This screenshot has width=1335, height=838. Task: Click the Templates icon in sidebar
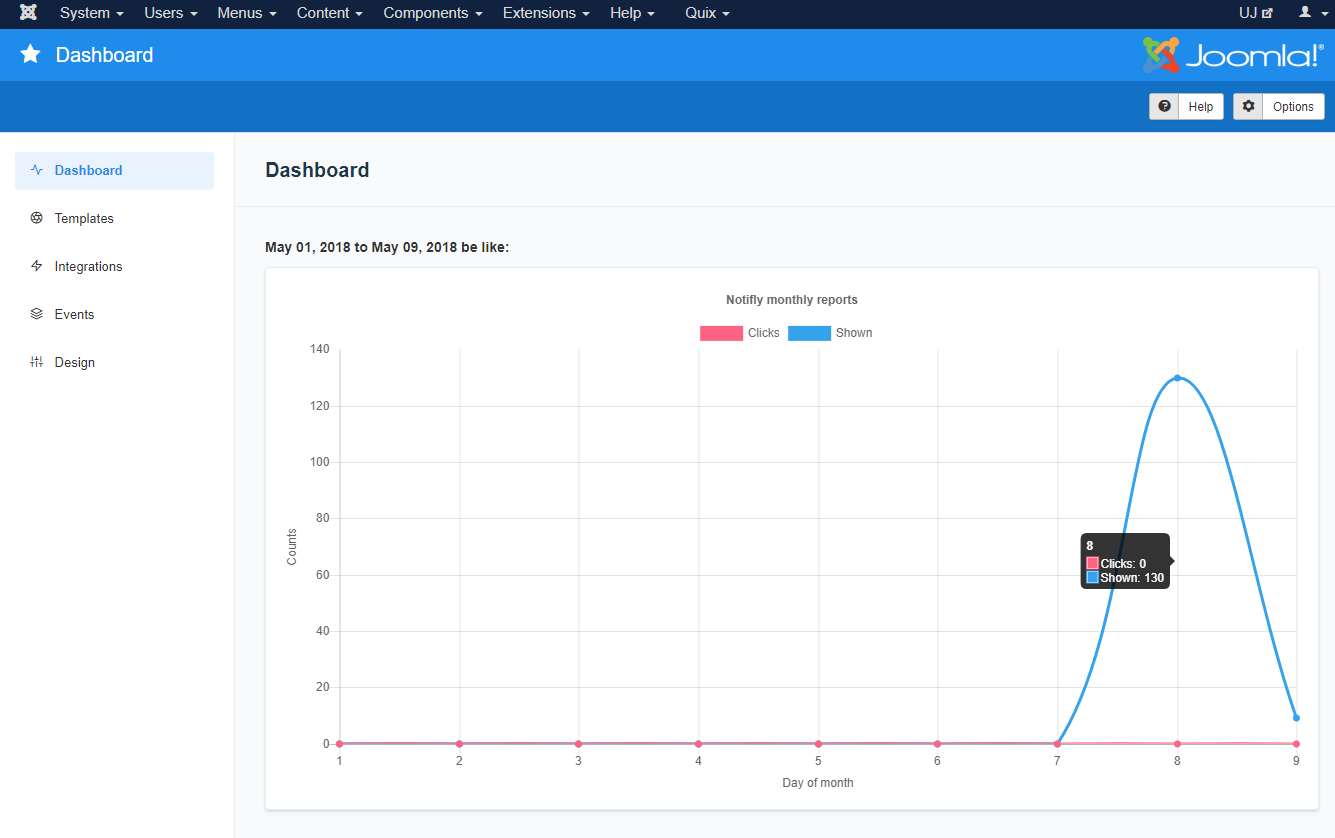(x=37, y=218)
